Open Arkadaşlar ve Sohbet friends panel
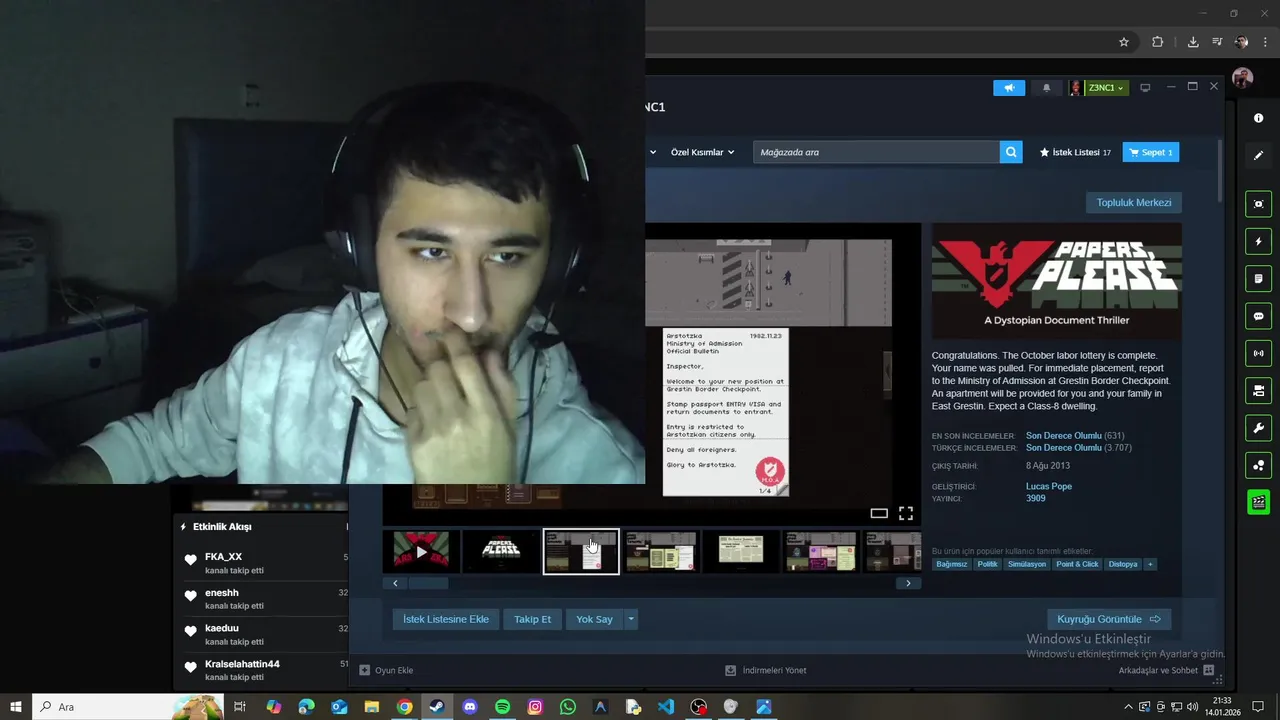The width and height of the screenshot is (1280, 720). coord(1166,670)
